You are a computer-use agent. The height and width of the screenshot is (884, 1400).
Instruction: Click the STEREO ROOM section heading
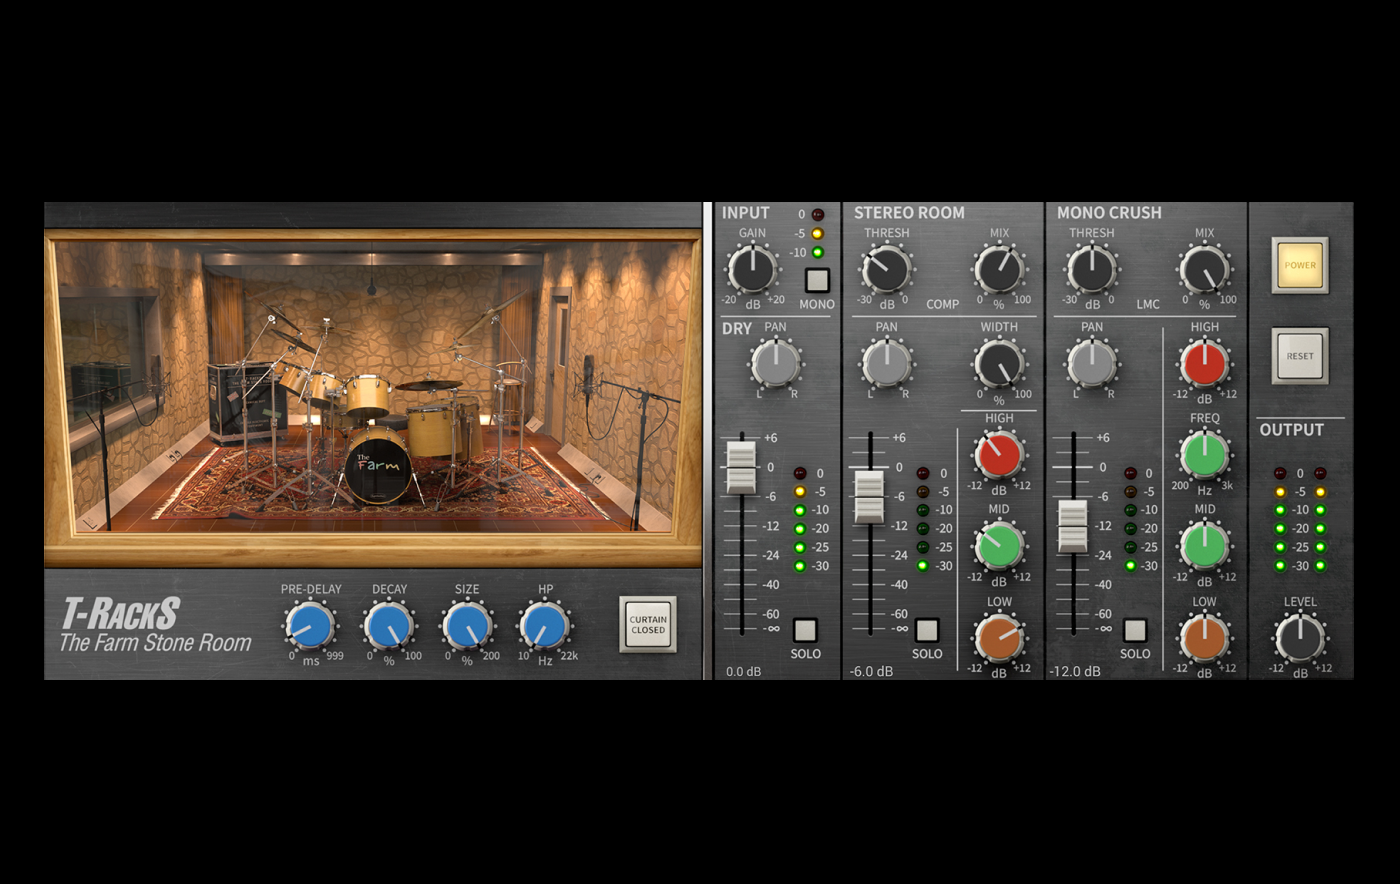[x=909, y=213]
